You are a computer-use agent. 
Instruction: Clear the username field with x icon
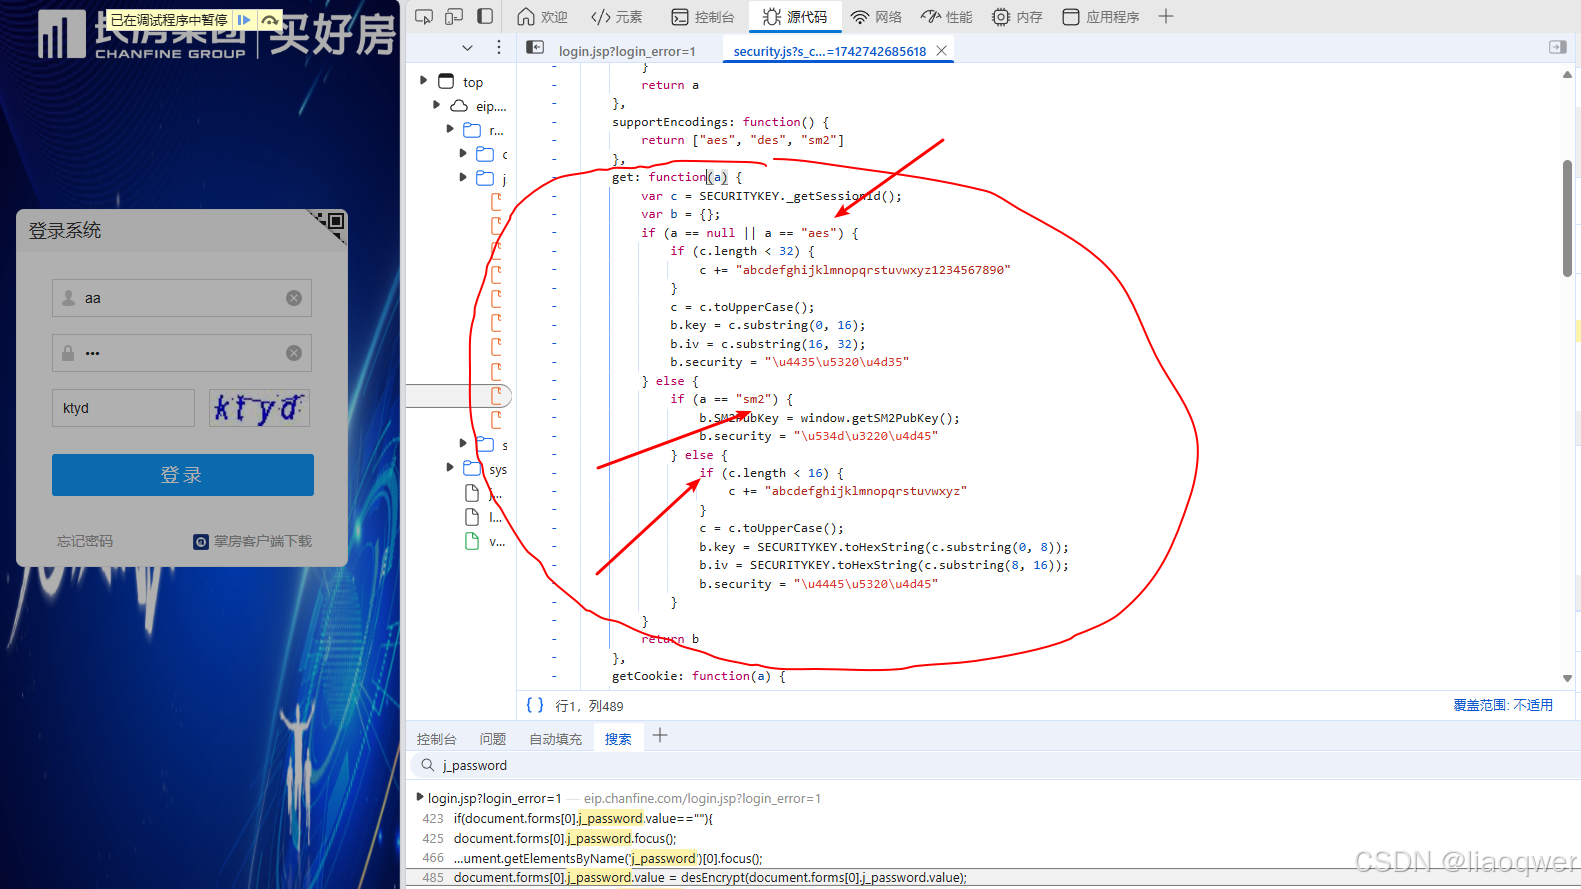pos(294,298)
